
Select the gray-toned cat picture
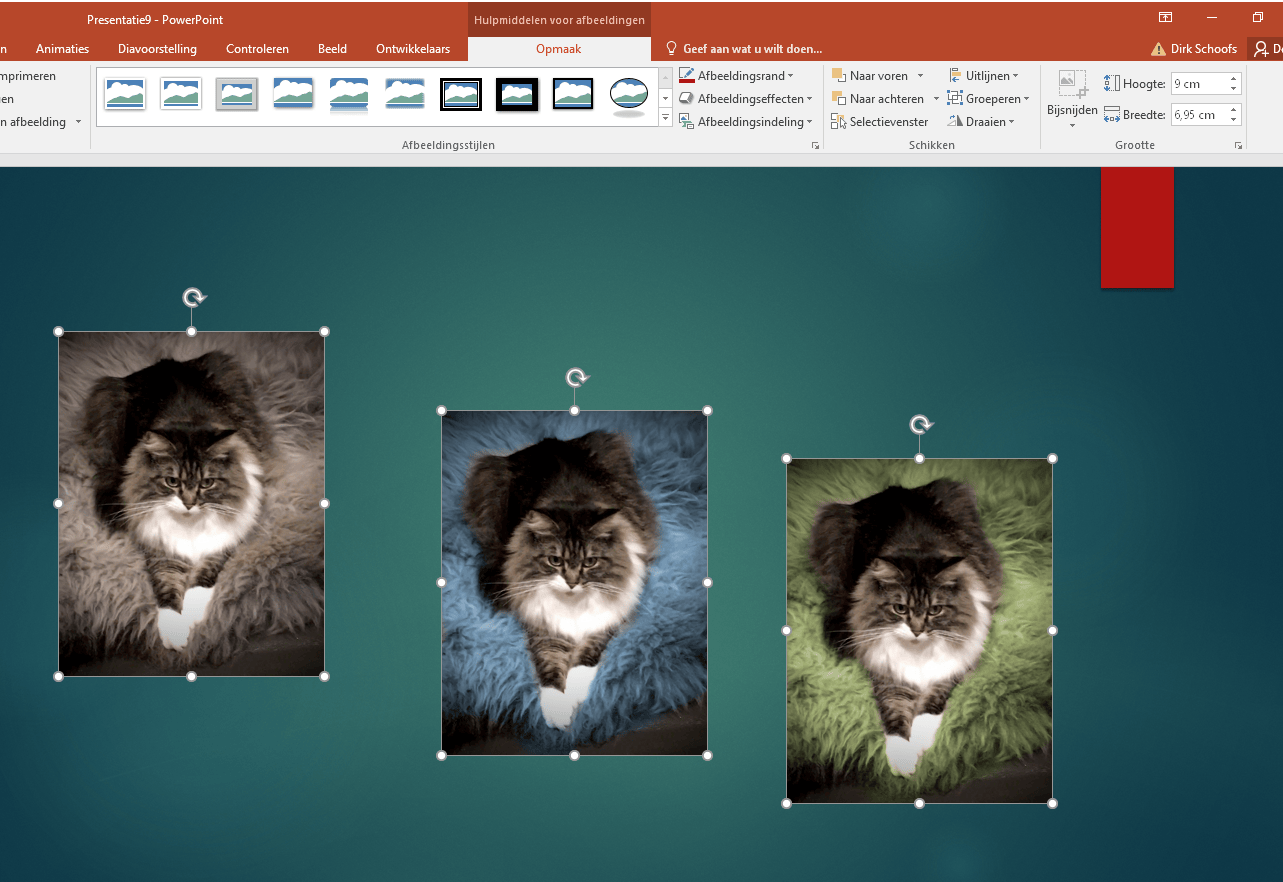(x=191, y=504)
